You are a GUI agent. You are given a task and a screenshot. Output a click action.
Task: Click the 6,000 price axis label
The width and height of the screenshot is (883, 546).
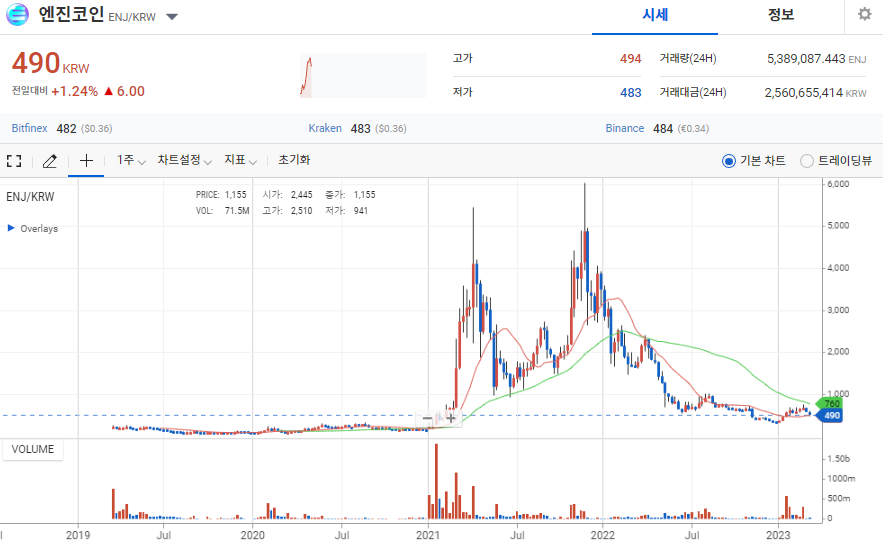(838, 184)
